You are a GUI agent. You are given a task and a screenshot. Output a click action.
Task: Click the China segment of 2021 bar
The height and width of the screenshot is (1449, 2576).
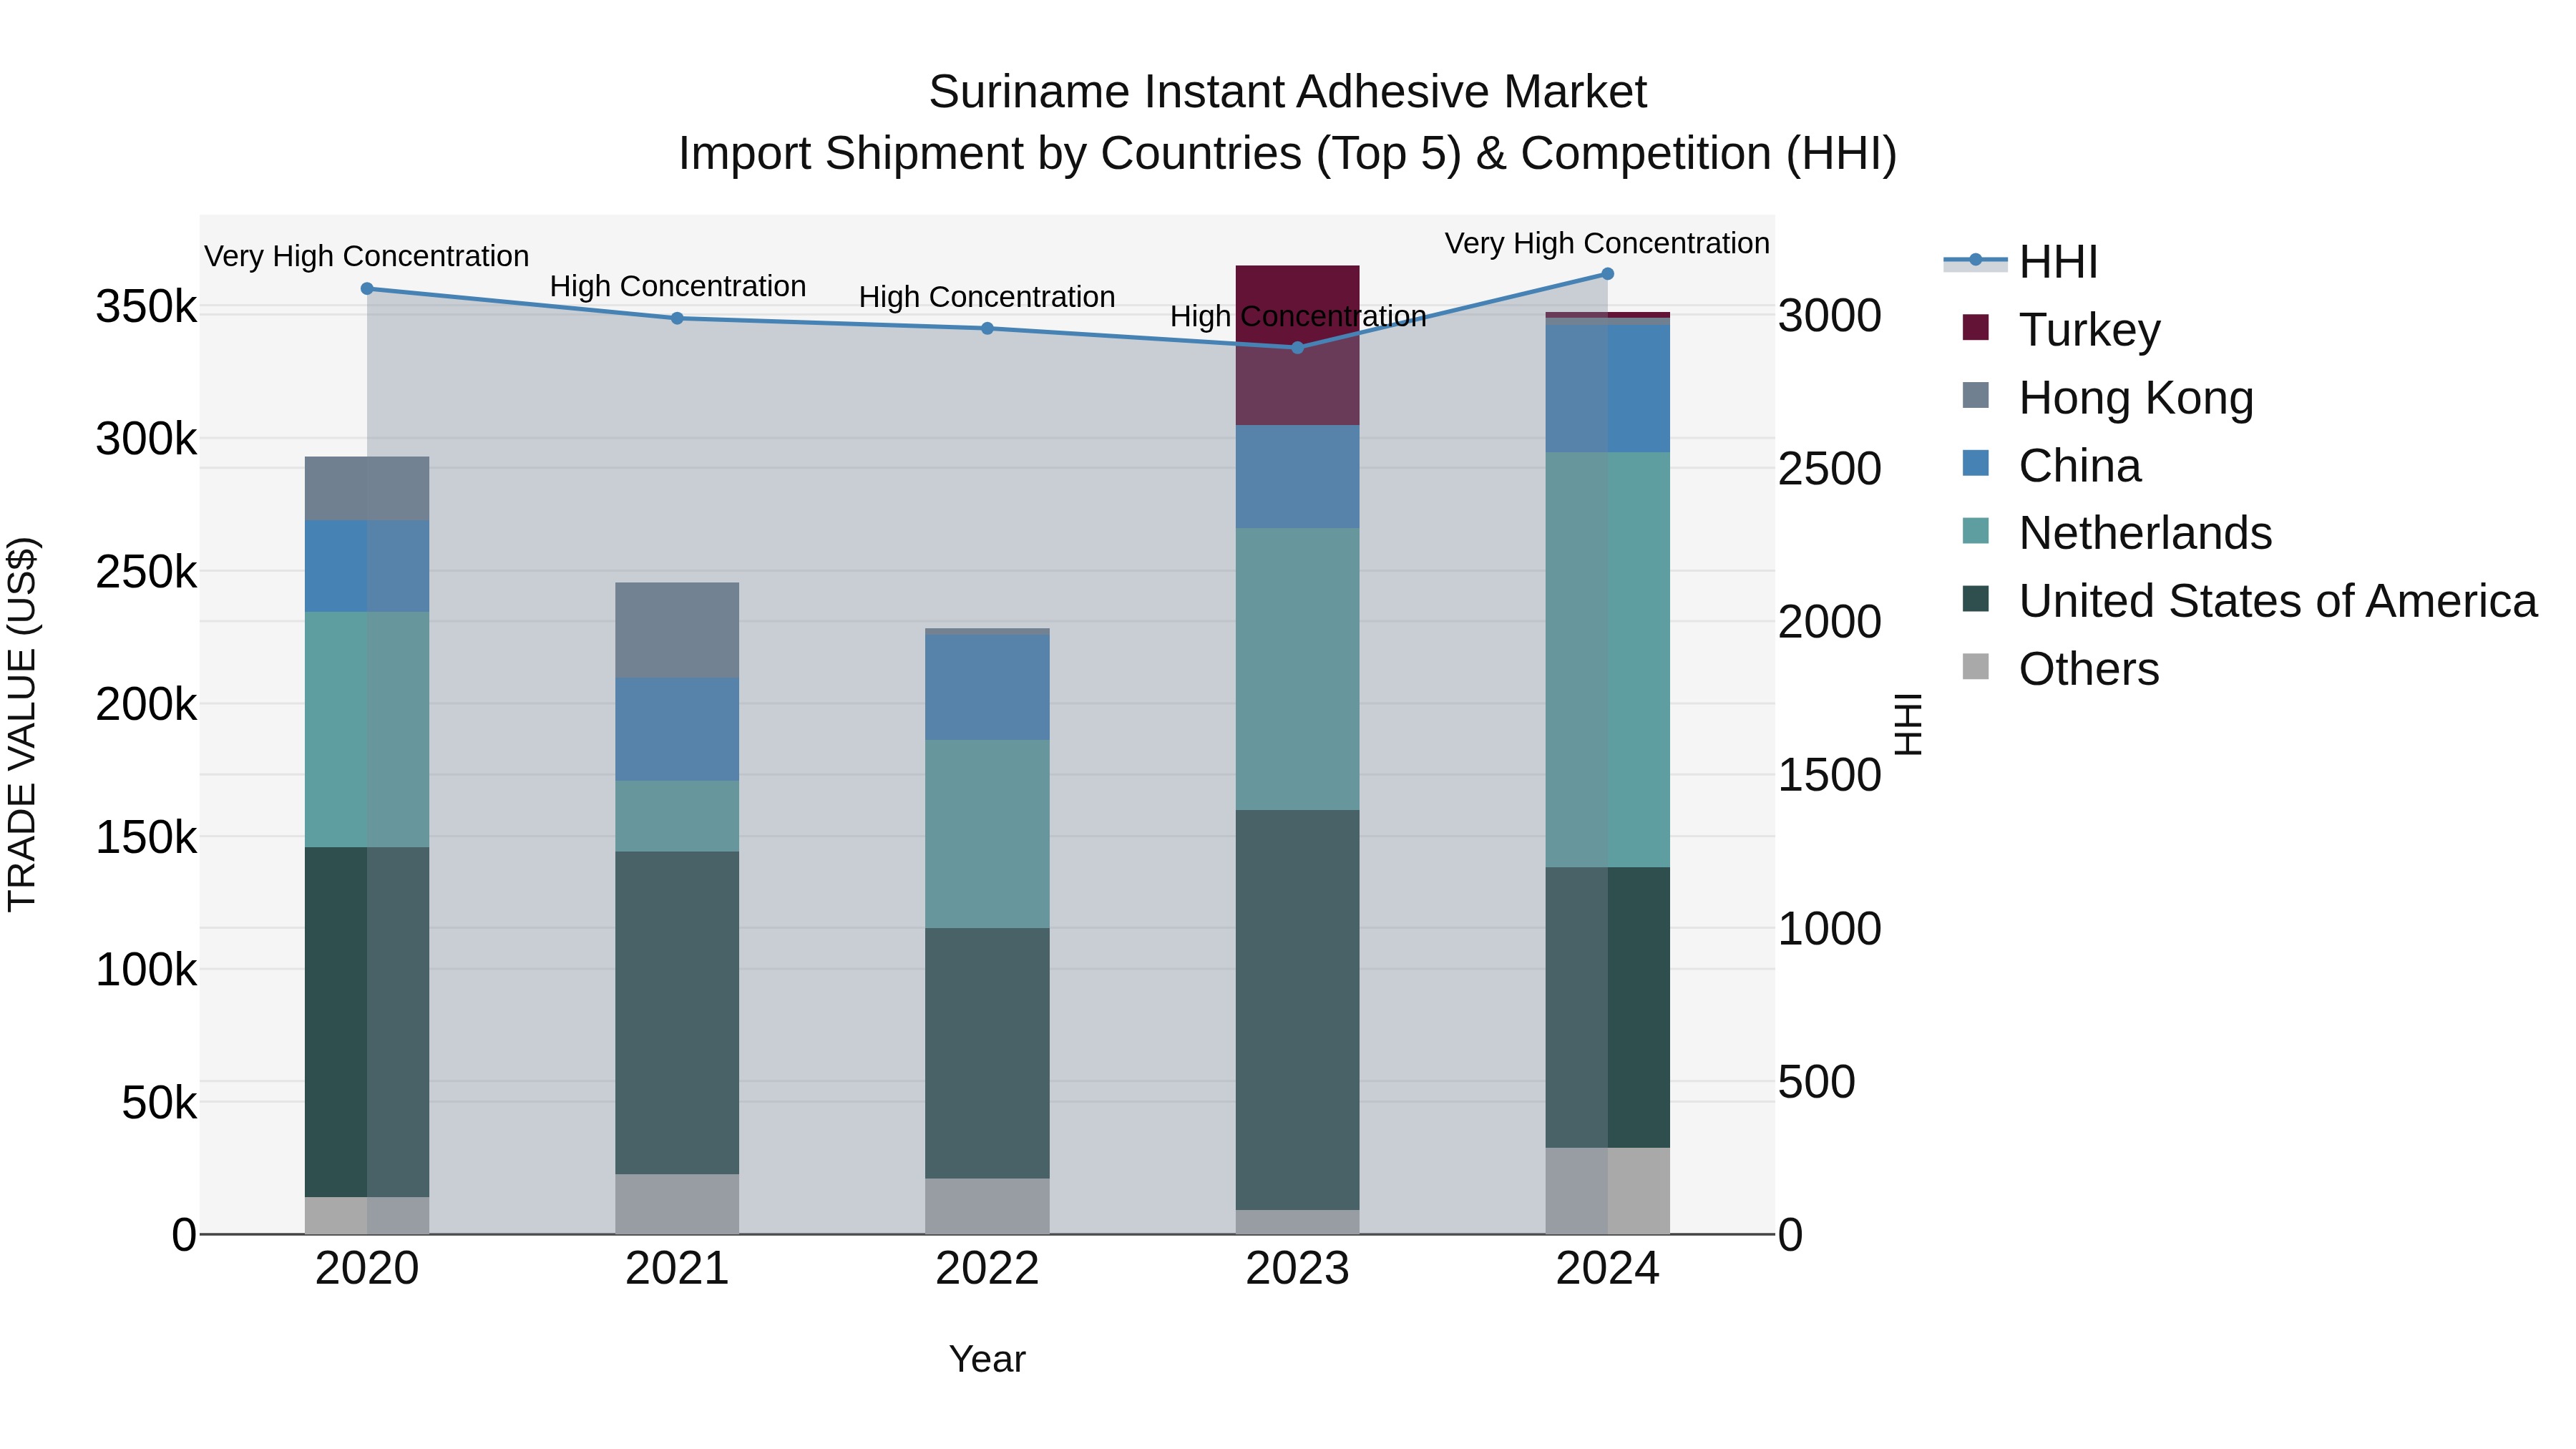pos(677,729)
